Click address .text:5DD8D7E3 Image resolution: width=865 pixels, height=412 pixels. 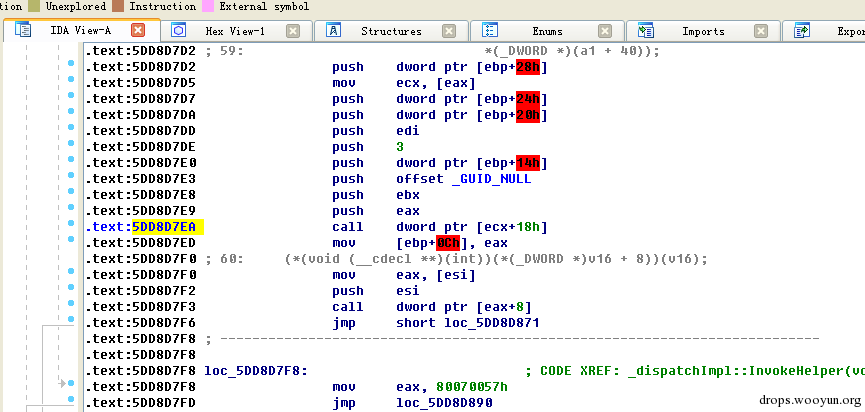(141, 179)
